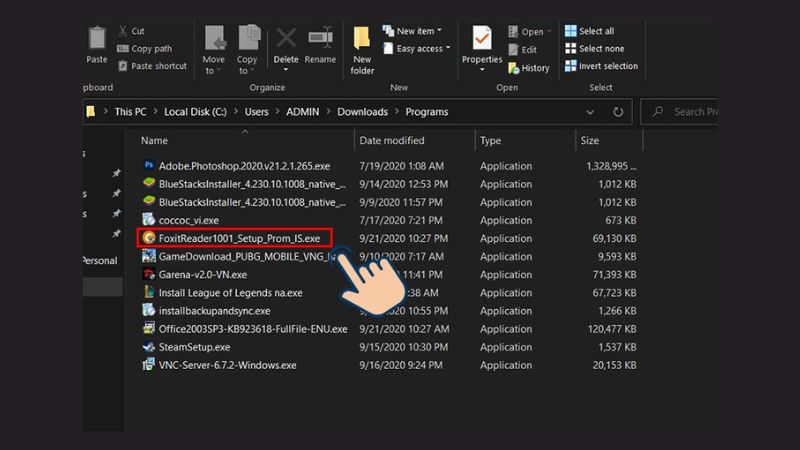Expand the New item dropdown
Viewport: 800px width, 450px height.
418,31
